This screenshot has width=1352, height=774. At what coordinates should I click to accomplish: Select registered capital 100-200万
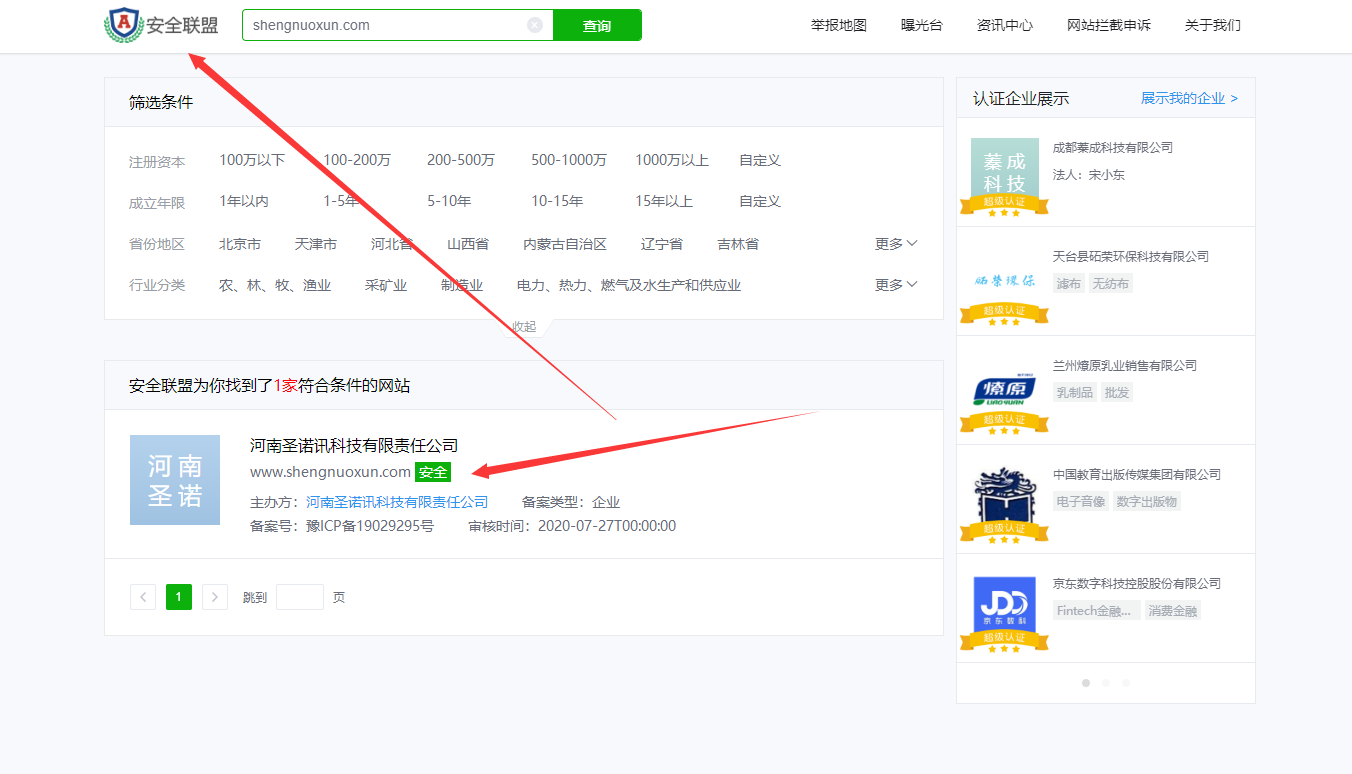357,160
